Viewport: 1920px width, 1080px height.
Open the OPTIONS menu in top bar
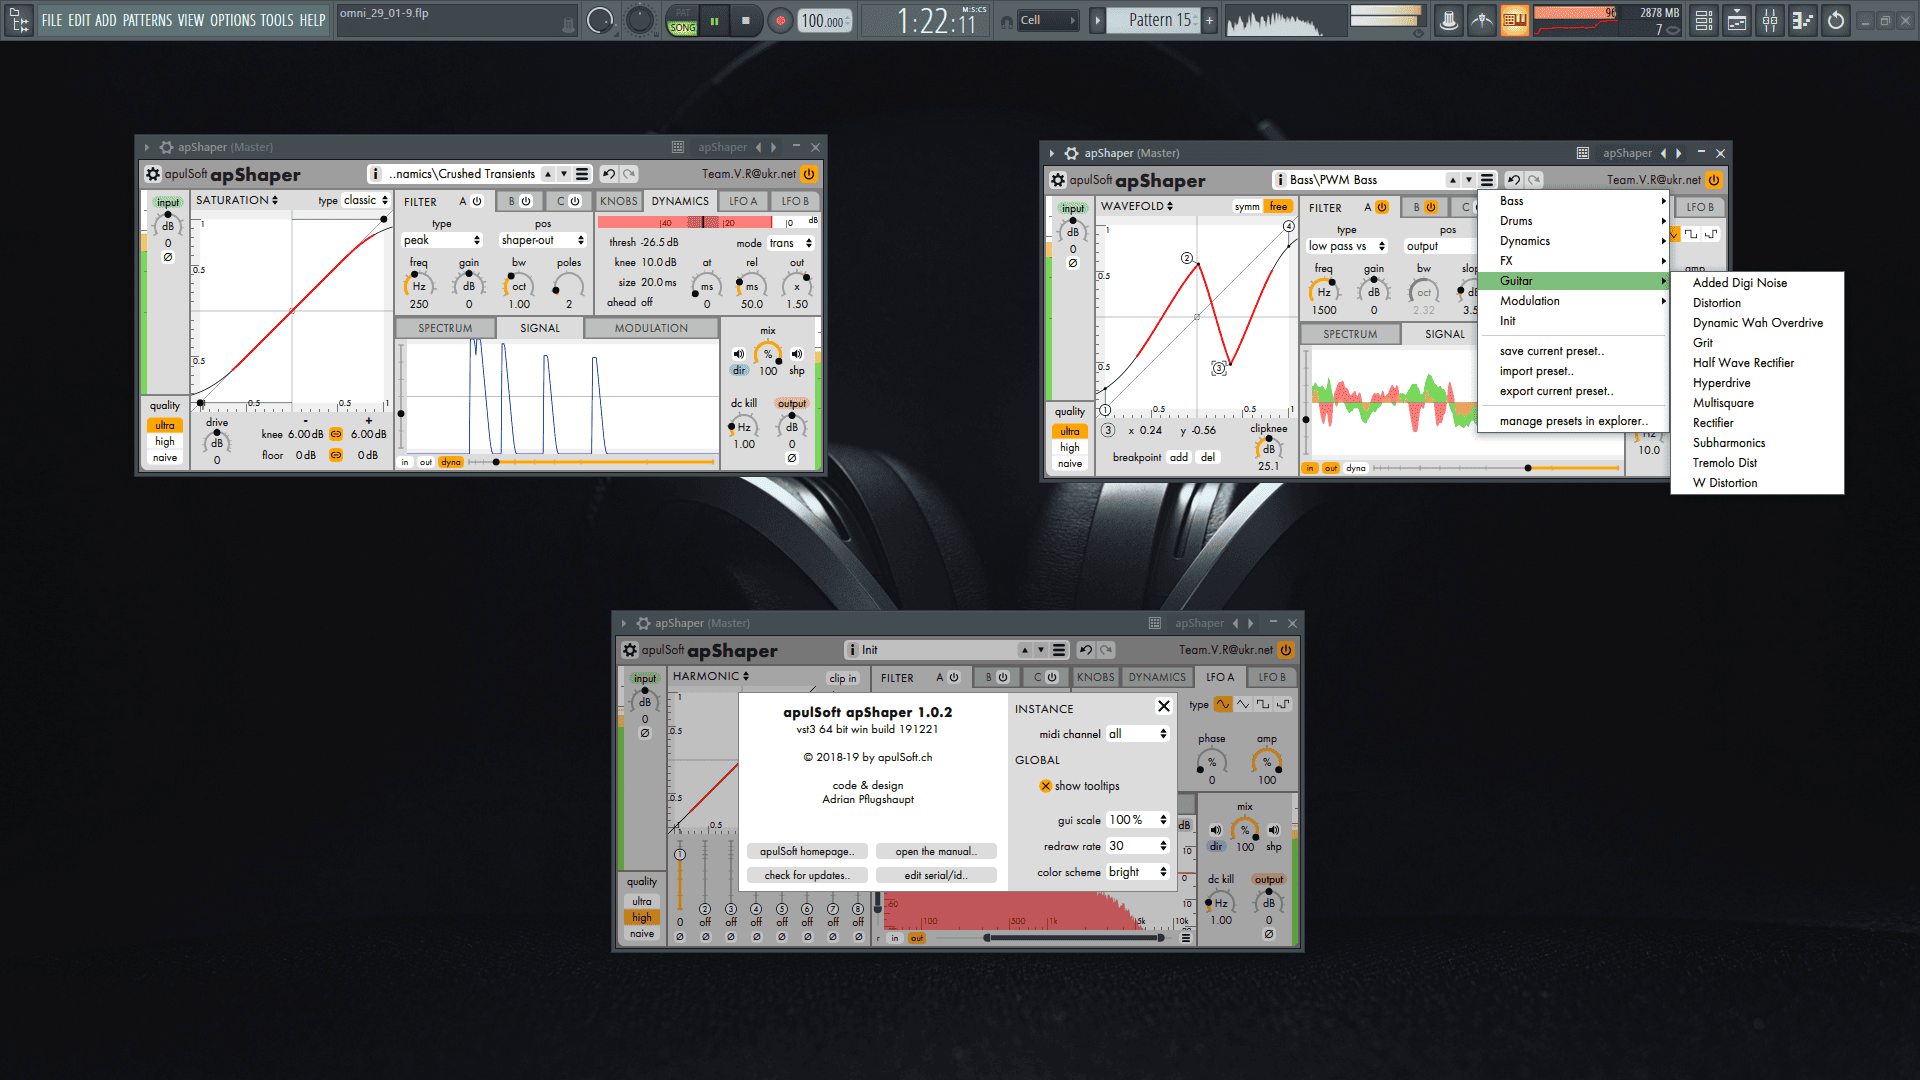point(232,20)
